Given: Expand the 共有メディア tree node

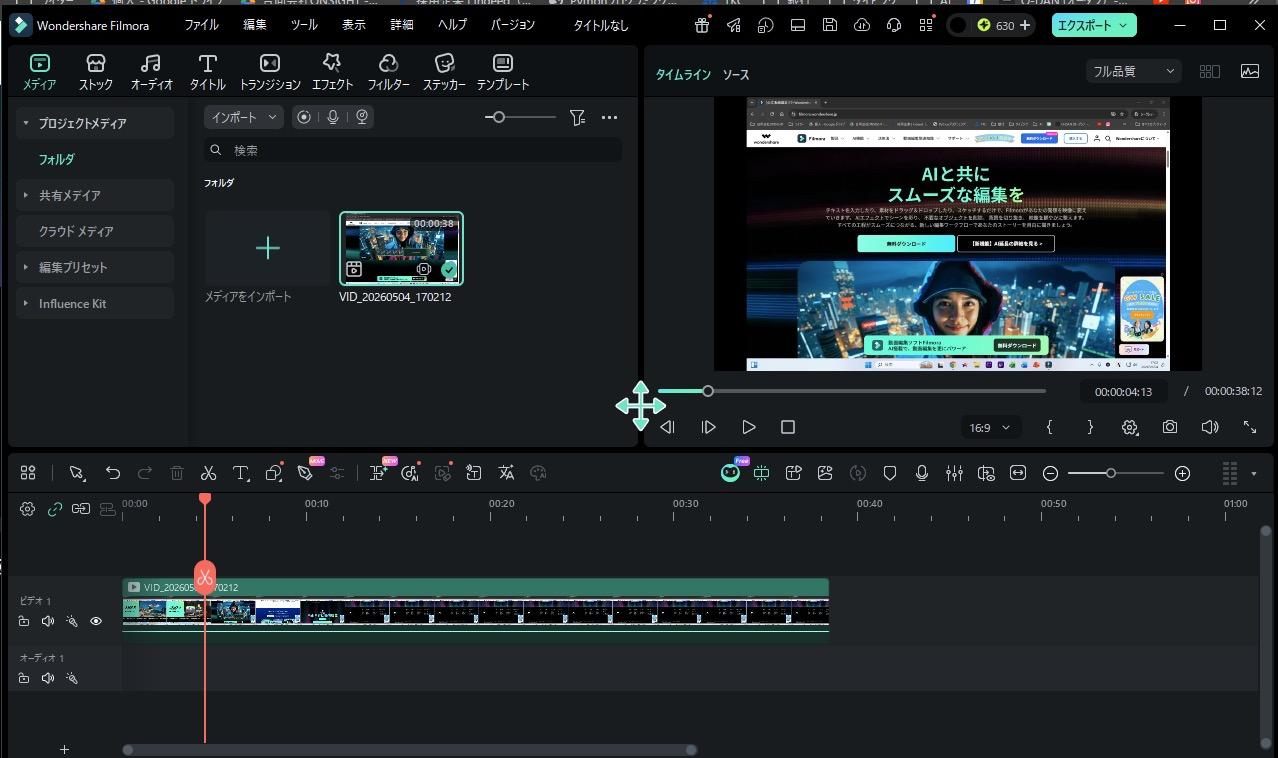Looking at the screenshot, I should pos(26,195).
